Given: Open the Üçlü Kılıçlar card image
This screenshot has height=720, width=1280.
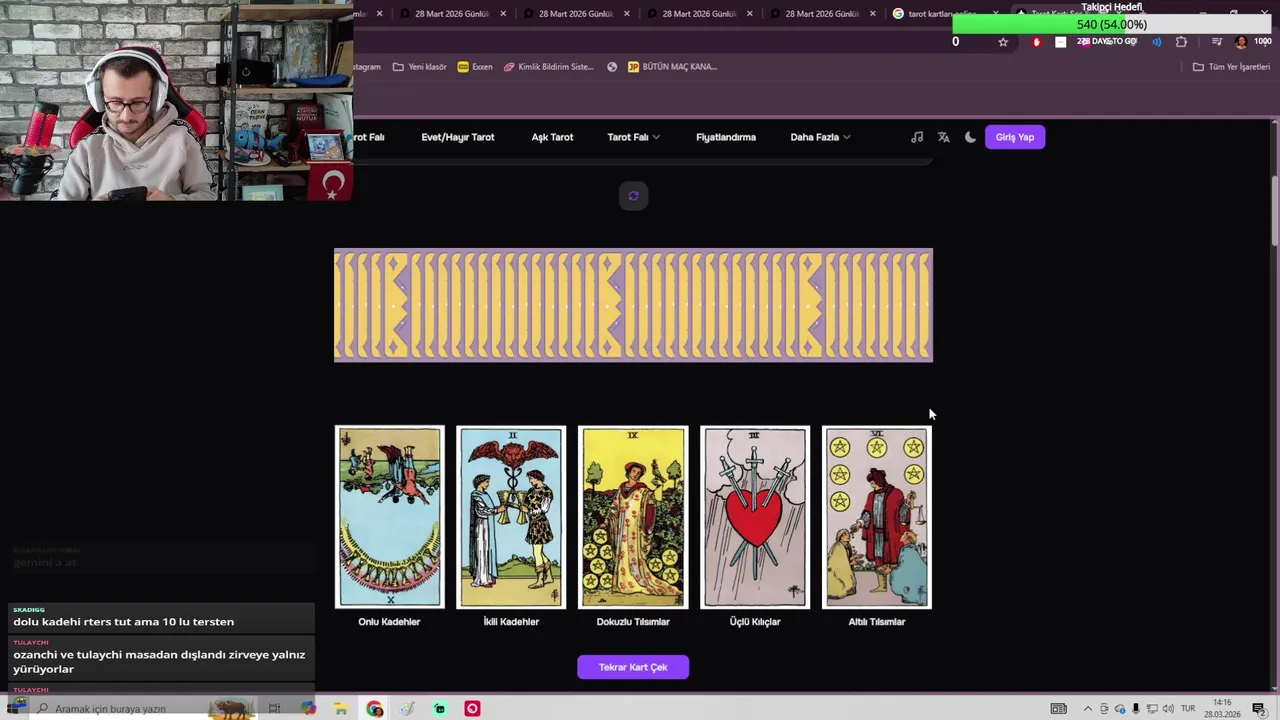Looking at the screenshot, I should [x=755, y=517].
